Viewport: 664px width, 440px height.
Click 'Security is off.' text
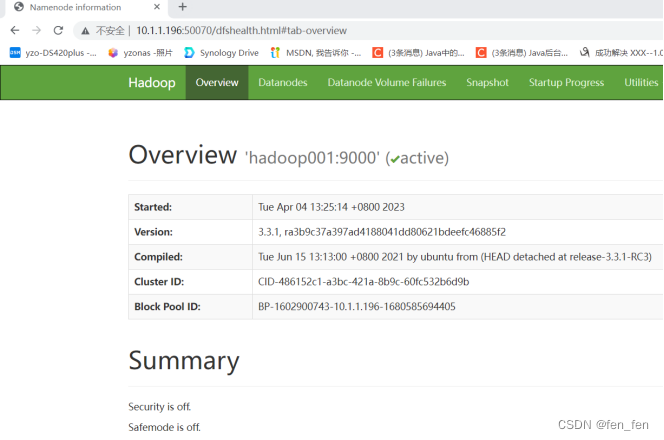coord(160,407)
